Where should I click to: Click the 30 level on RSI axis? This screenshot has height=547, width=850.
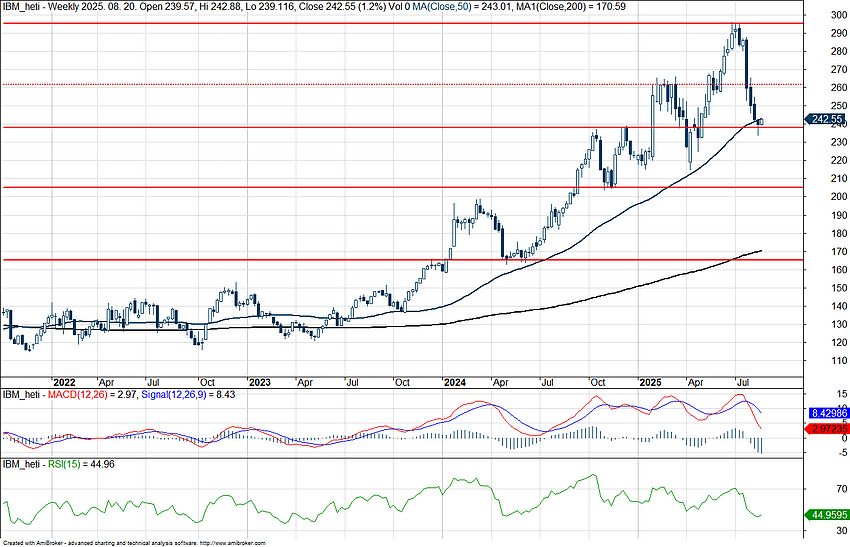pos(841,530)
